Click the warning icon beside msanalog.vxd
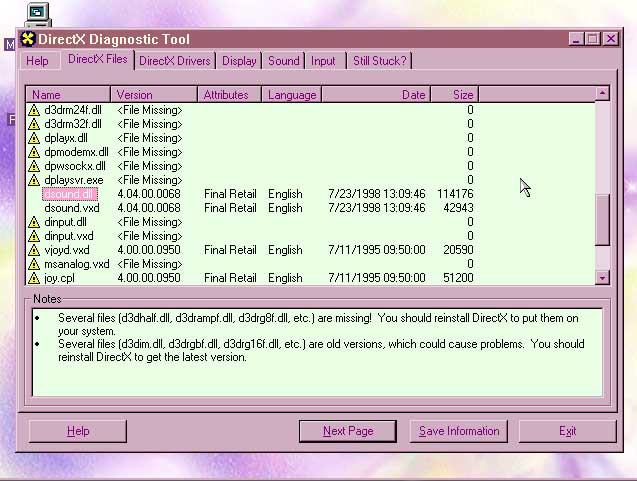Screen dimensions: 637x481 [34, 264]
